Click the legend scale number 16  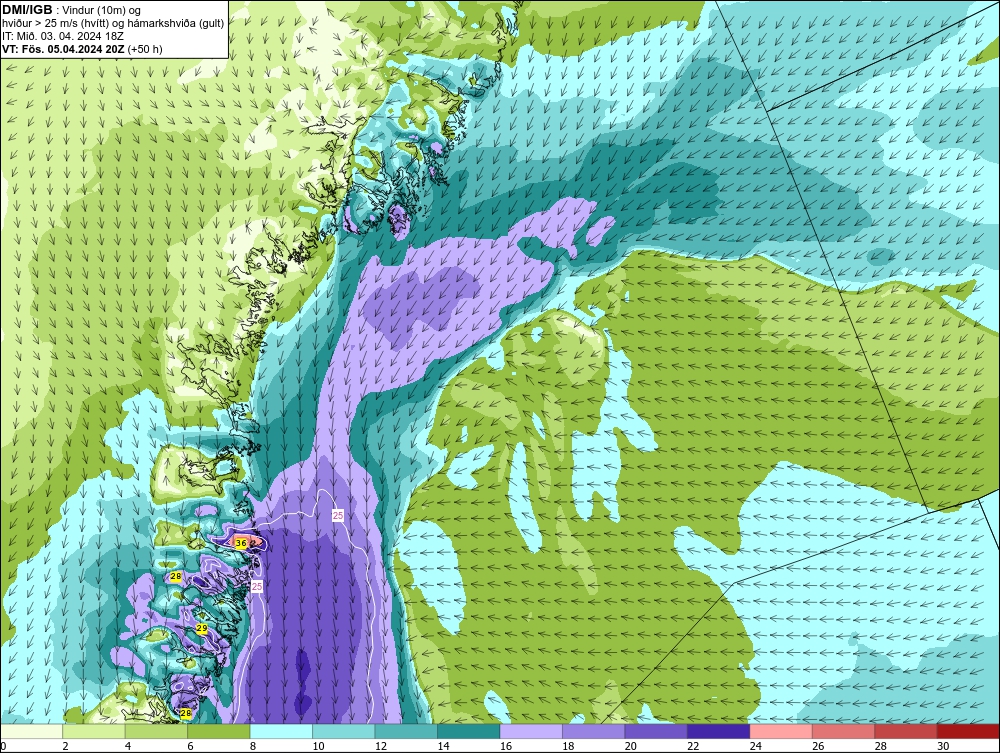506,746
